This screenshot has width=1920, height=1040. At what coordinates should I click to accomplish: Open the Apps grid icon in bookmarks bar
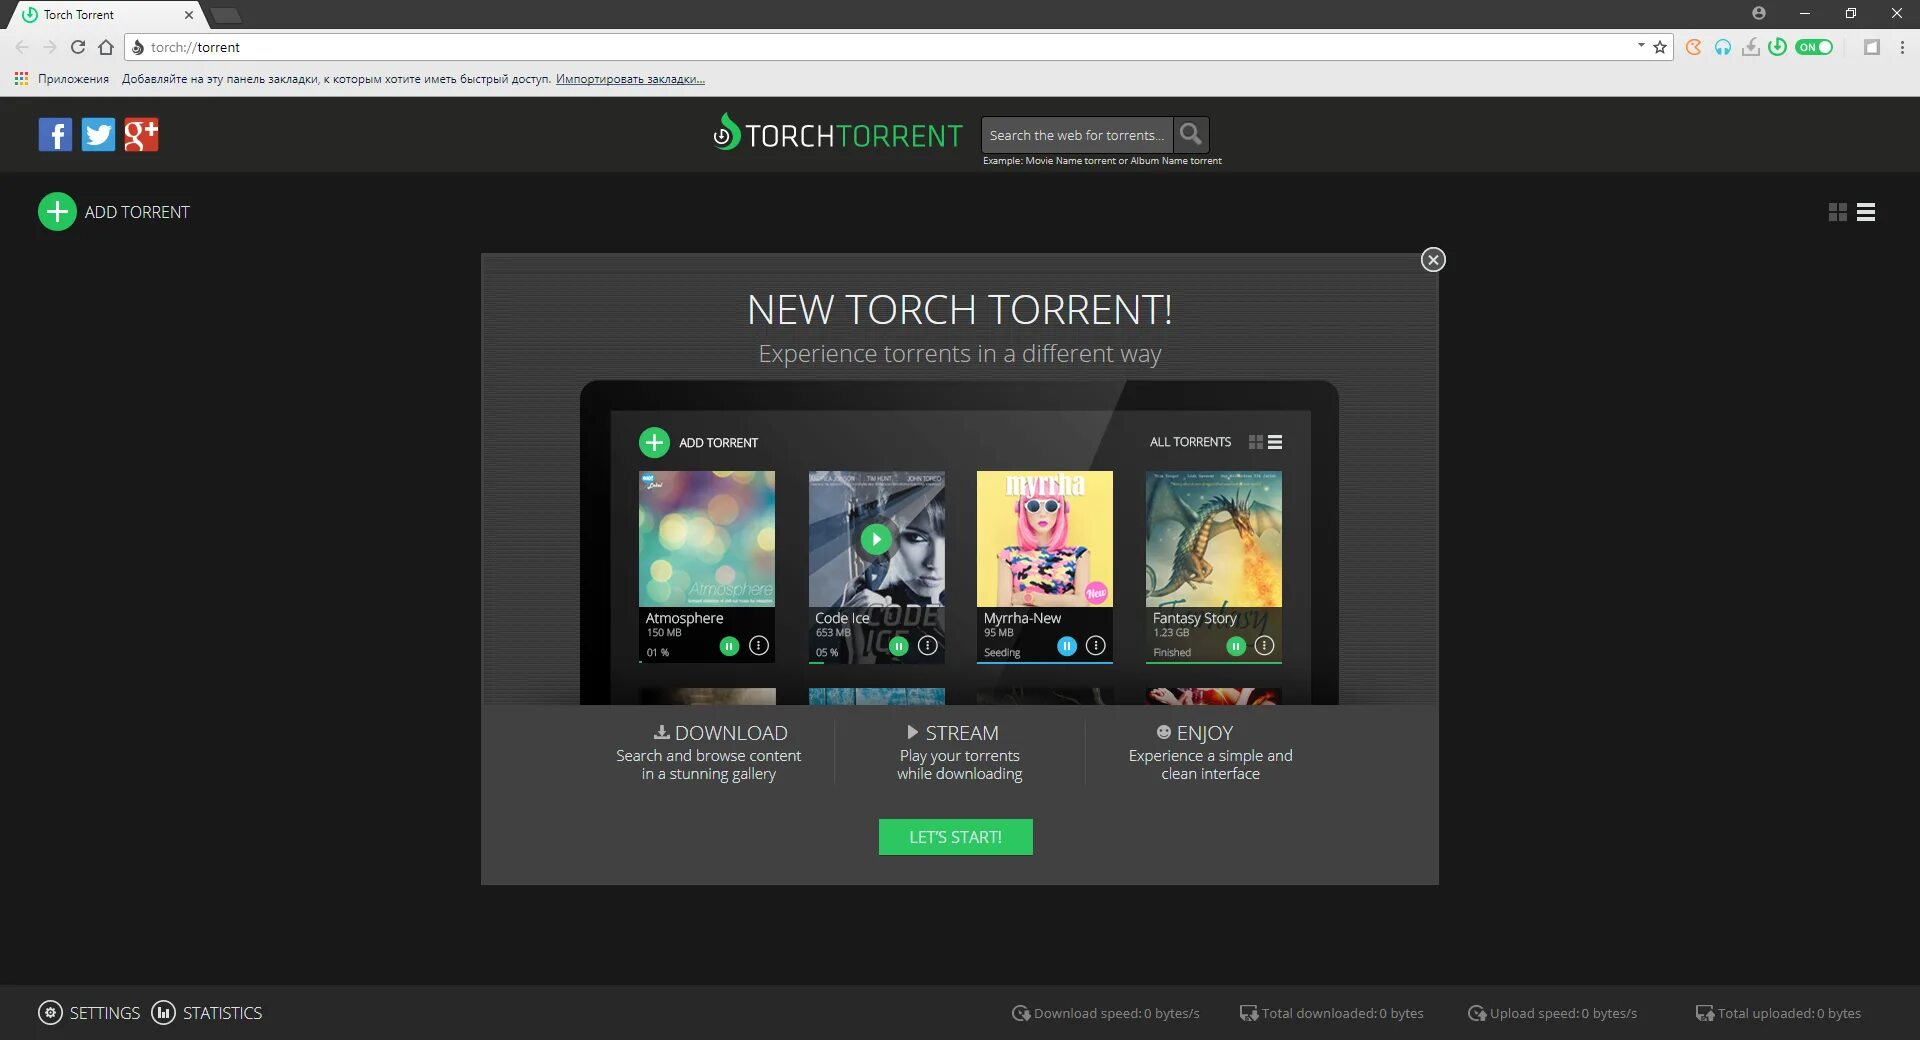21,79
